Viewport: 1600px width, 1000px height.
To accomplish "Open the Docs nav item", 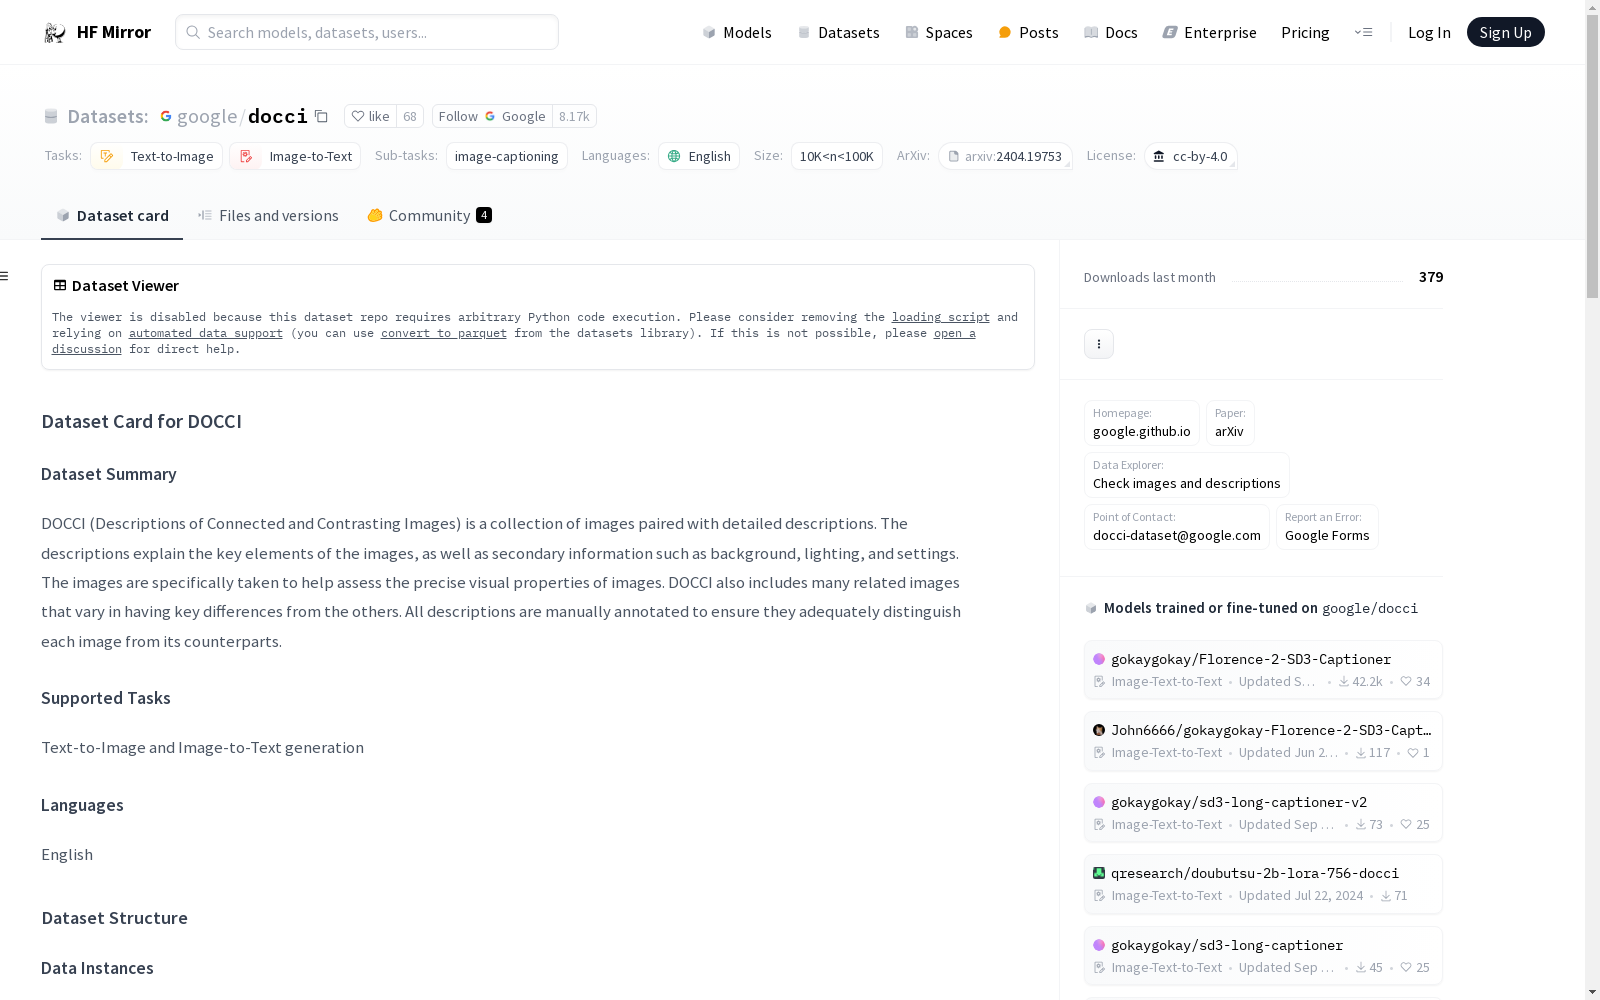I will pos(1111,32).
